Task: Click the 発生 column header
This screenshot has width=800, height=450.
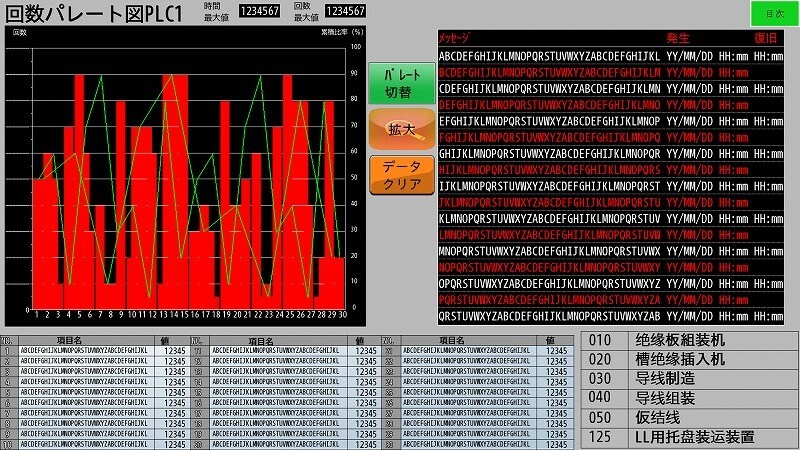Action: point(678,38)
